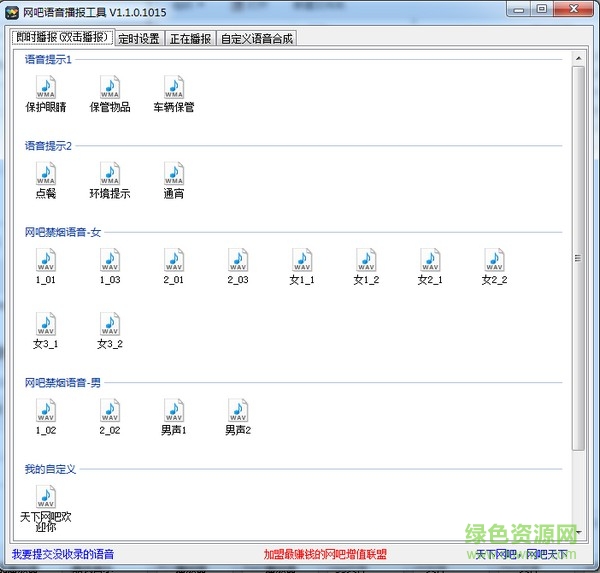600x573 pixels.
Task: Click the app icon in the title bar
Action: (12, 13)
